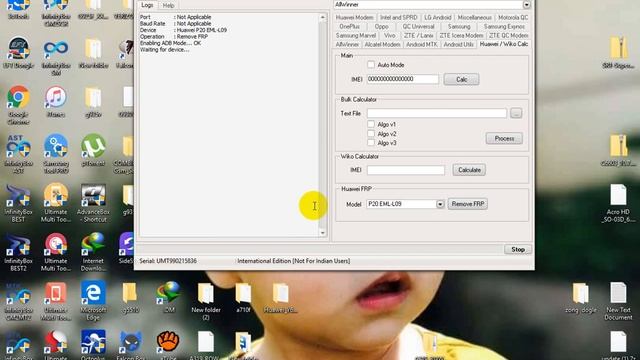This screenshot has width=640, height=360.
Task: Click the log scrollbar up arrow
Action: 322,17
